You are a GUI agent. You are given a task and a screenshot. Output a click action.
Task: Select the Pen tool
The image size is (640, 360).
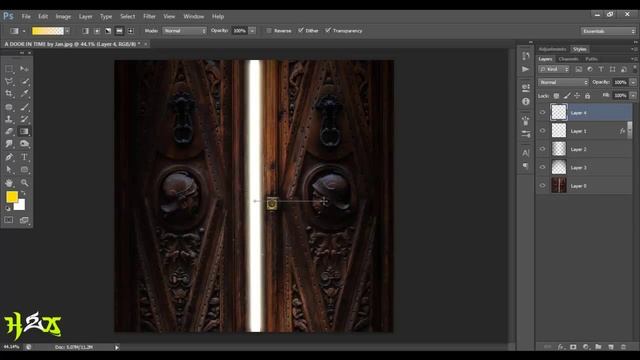(x=9, y=157)
